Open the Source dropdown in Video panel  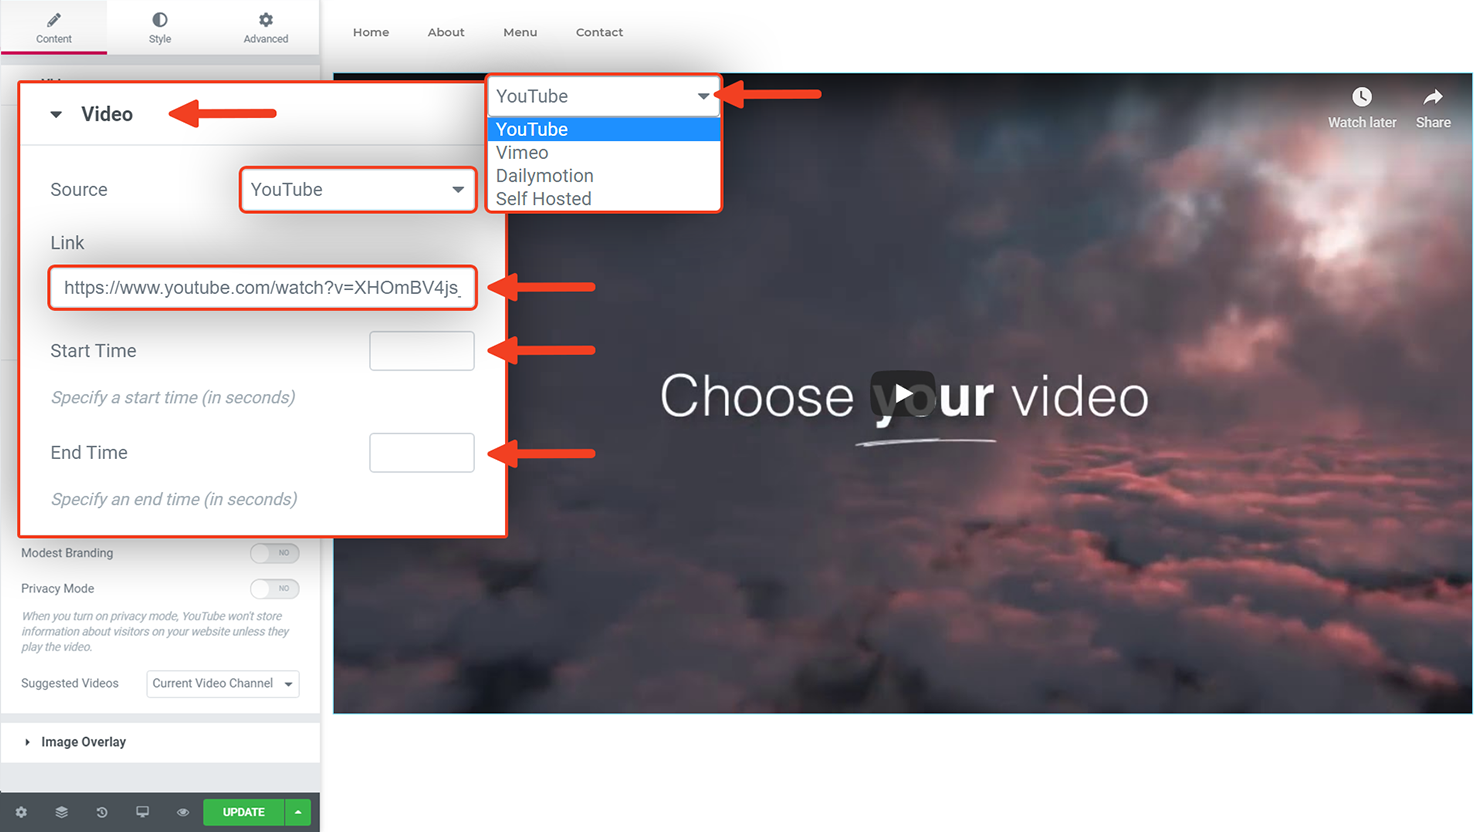click(x=358, y=189)
